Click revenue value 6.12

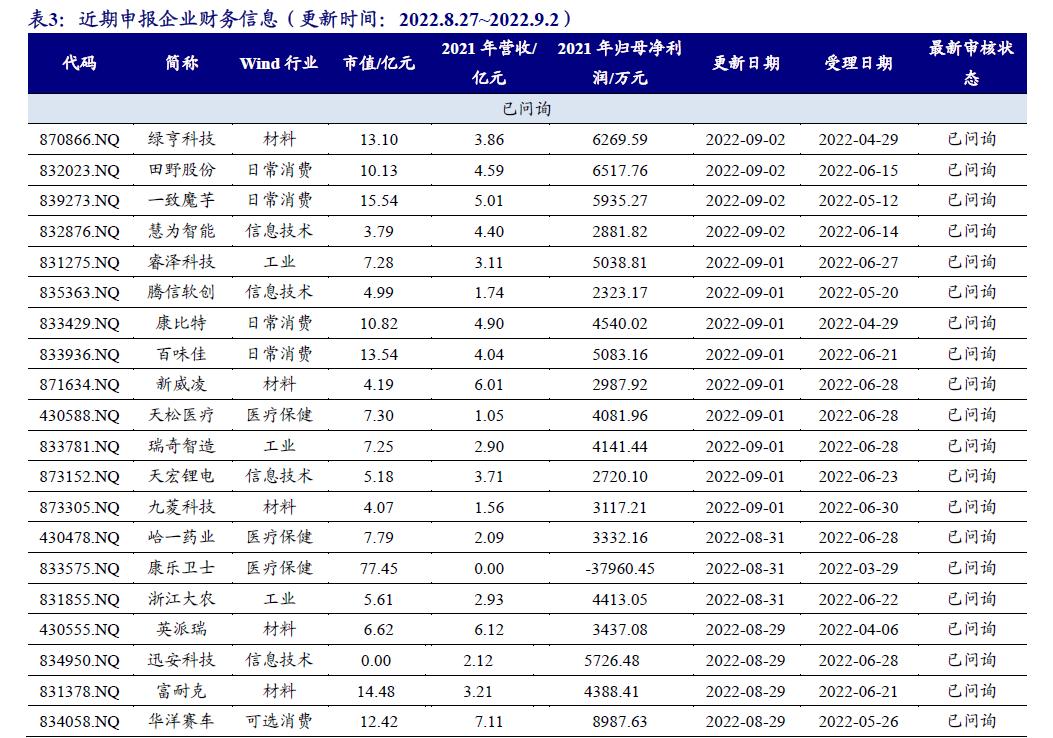click(489, 630)
